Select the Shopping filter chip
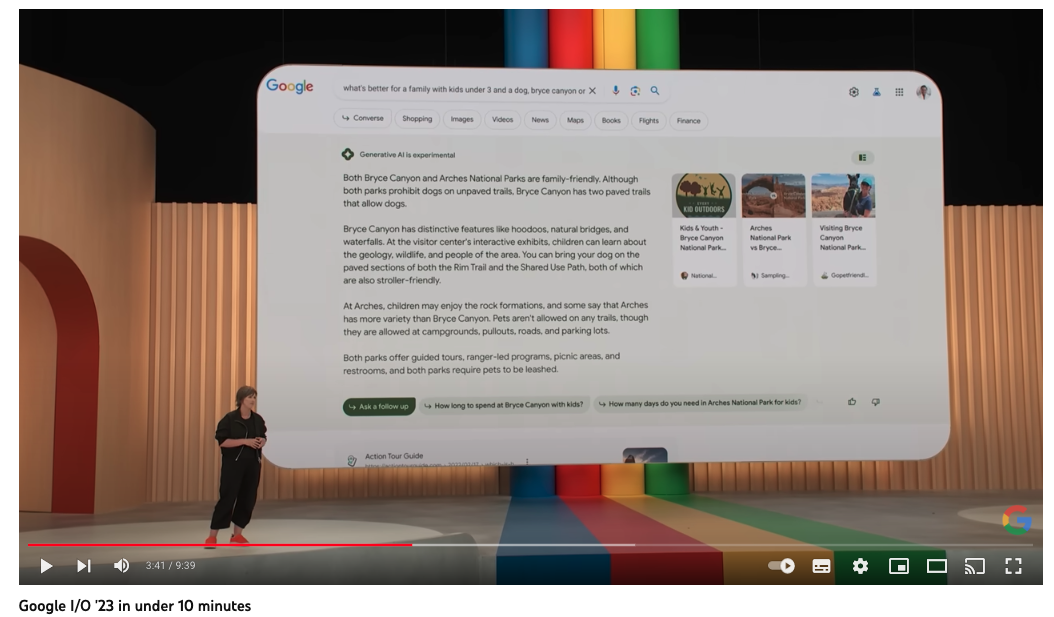Image resolution: width=1054 pixels, height=617 pixels. [417, 119]
